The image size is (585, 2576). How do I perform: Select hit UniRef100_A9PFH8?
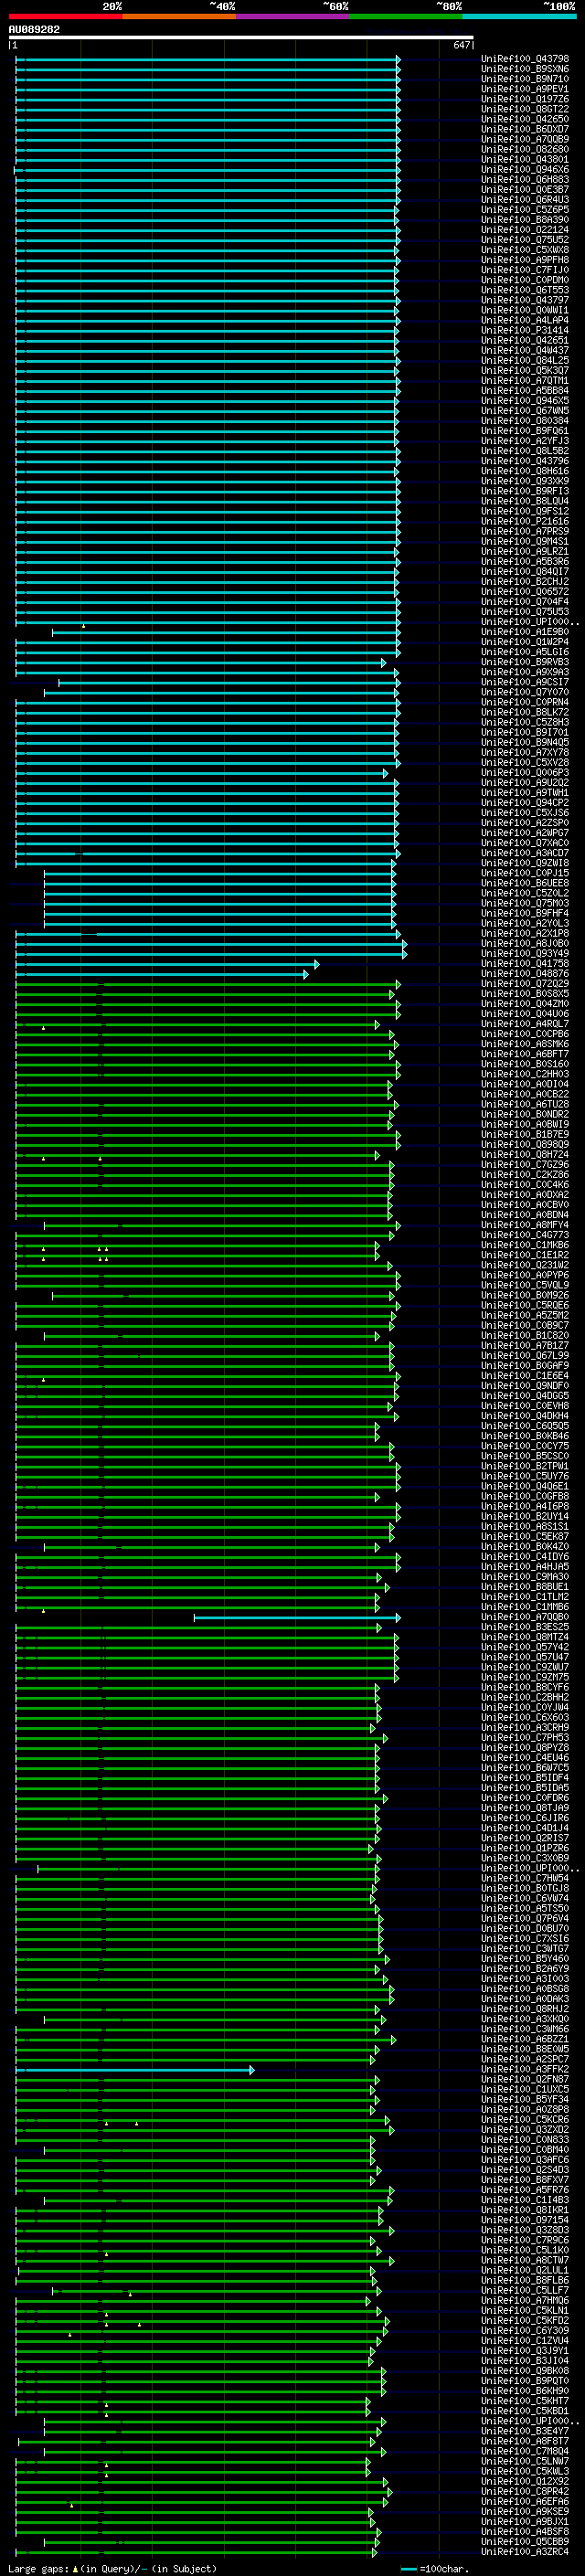tap(525, 260)
